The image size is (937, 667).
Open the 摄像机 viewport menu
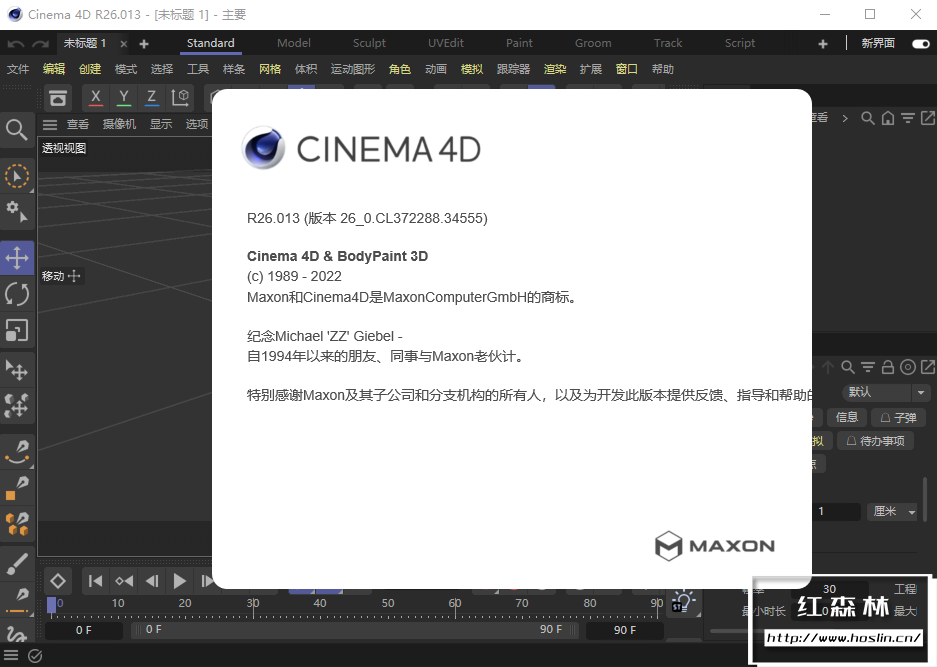tap(119, 124)
